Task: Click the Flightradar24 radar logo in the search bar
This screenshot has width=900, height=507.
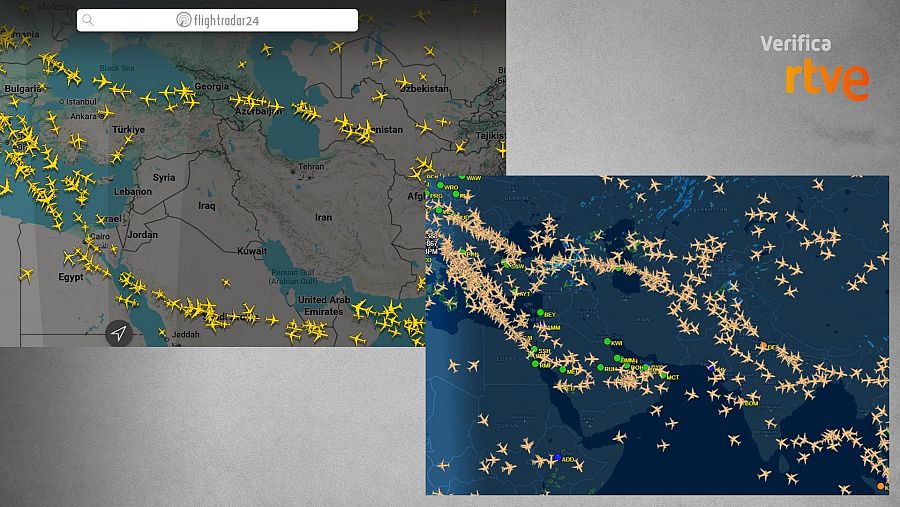Action: (x=183, y=20)
